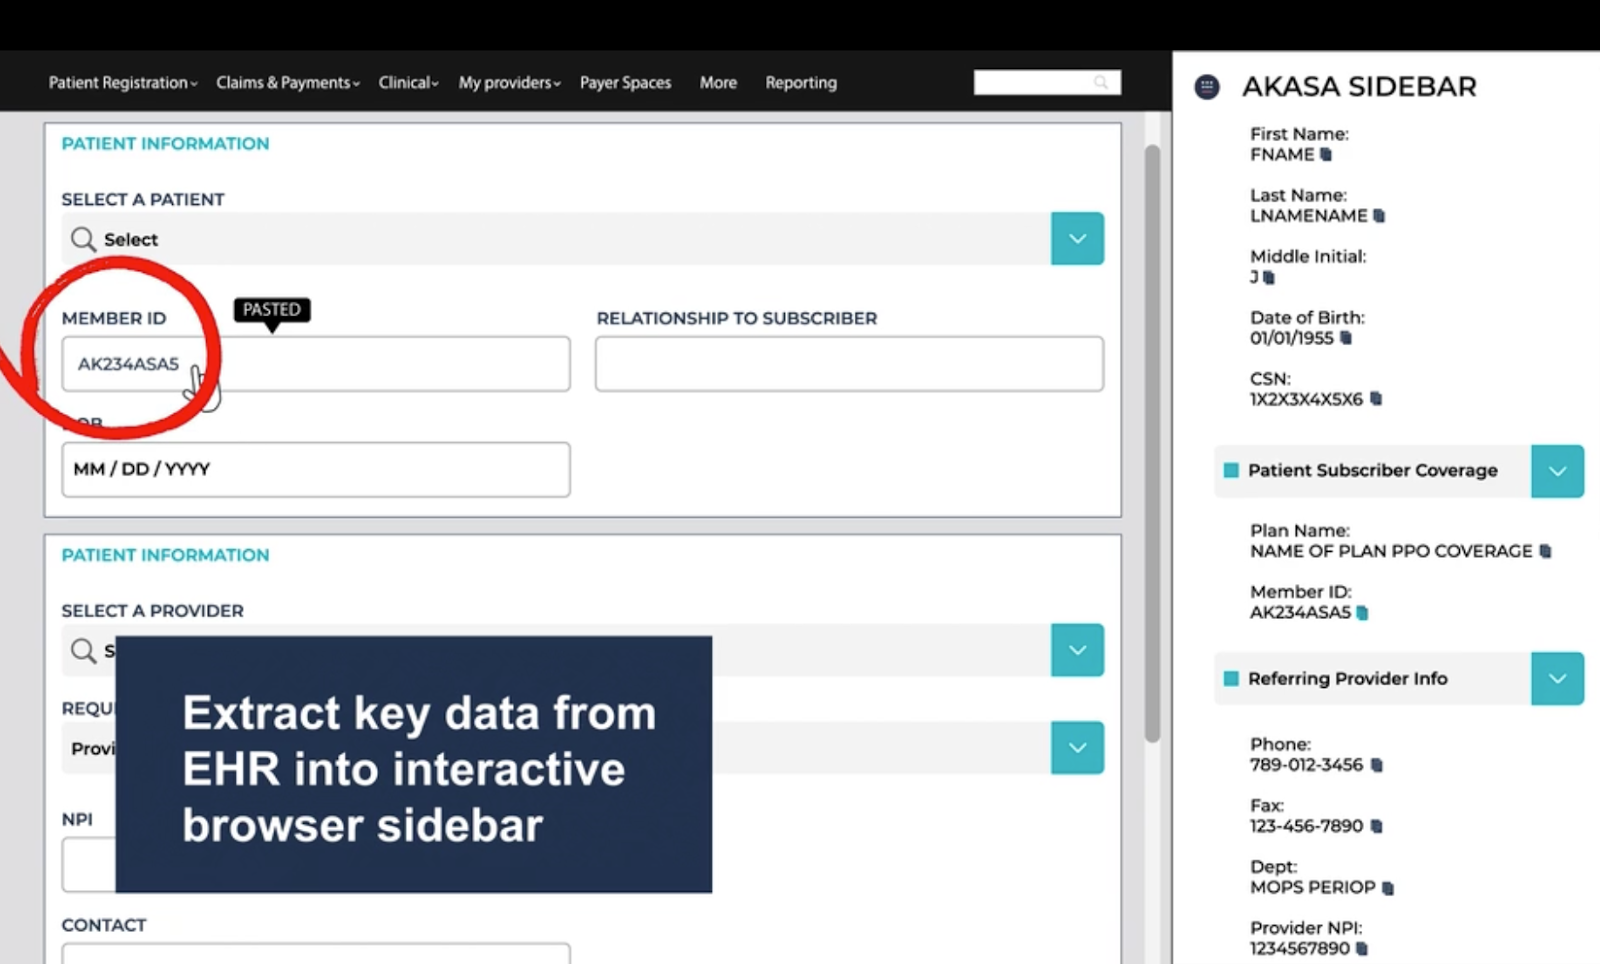1600x964 pixels.
Task: Expand the Select a Patient dropdown
Action: tap(1077, 239)
